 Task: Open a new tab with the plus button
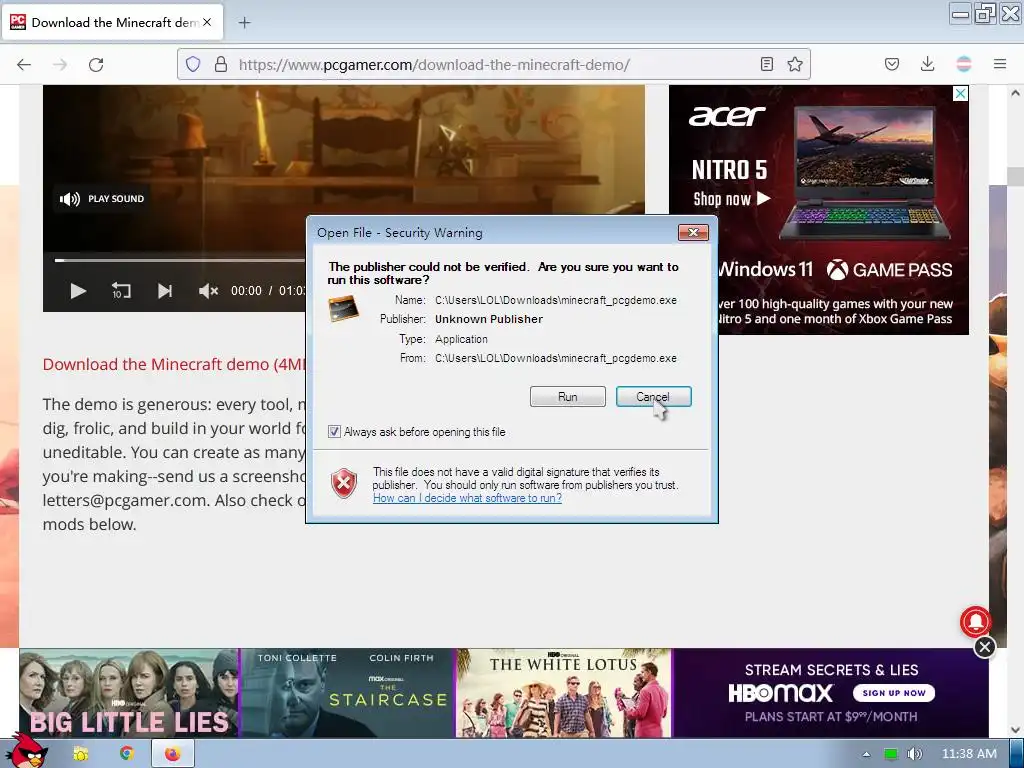244,23
